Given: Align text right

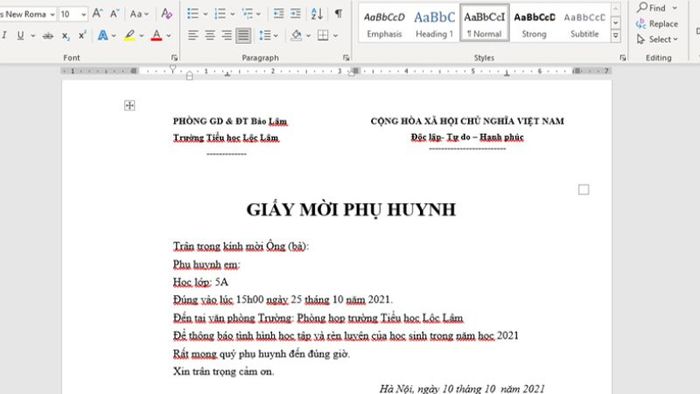Looking at the screenshot, I should (227, 35).
